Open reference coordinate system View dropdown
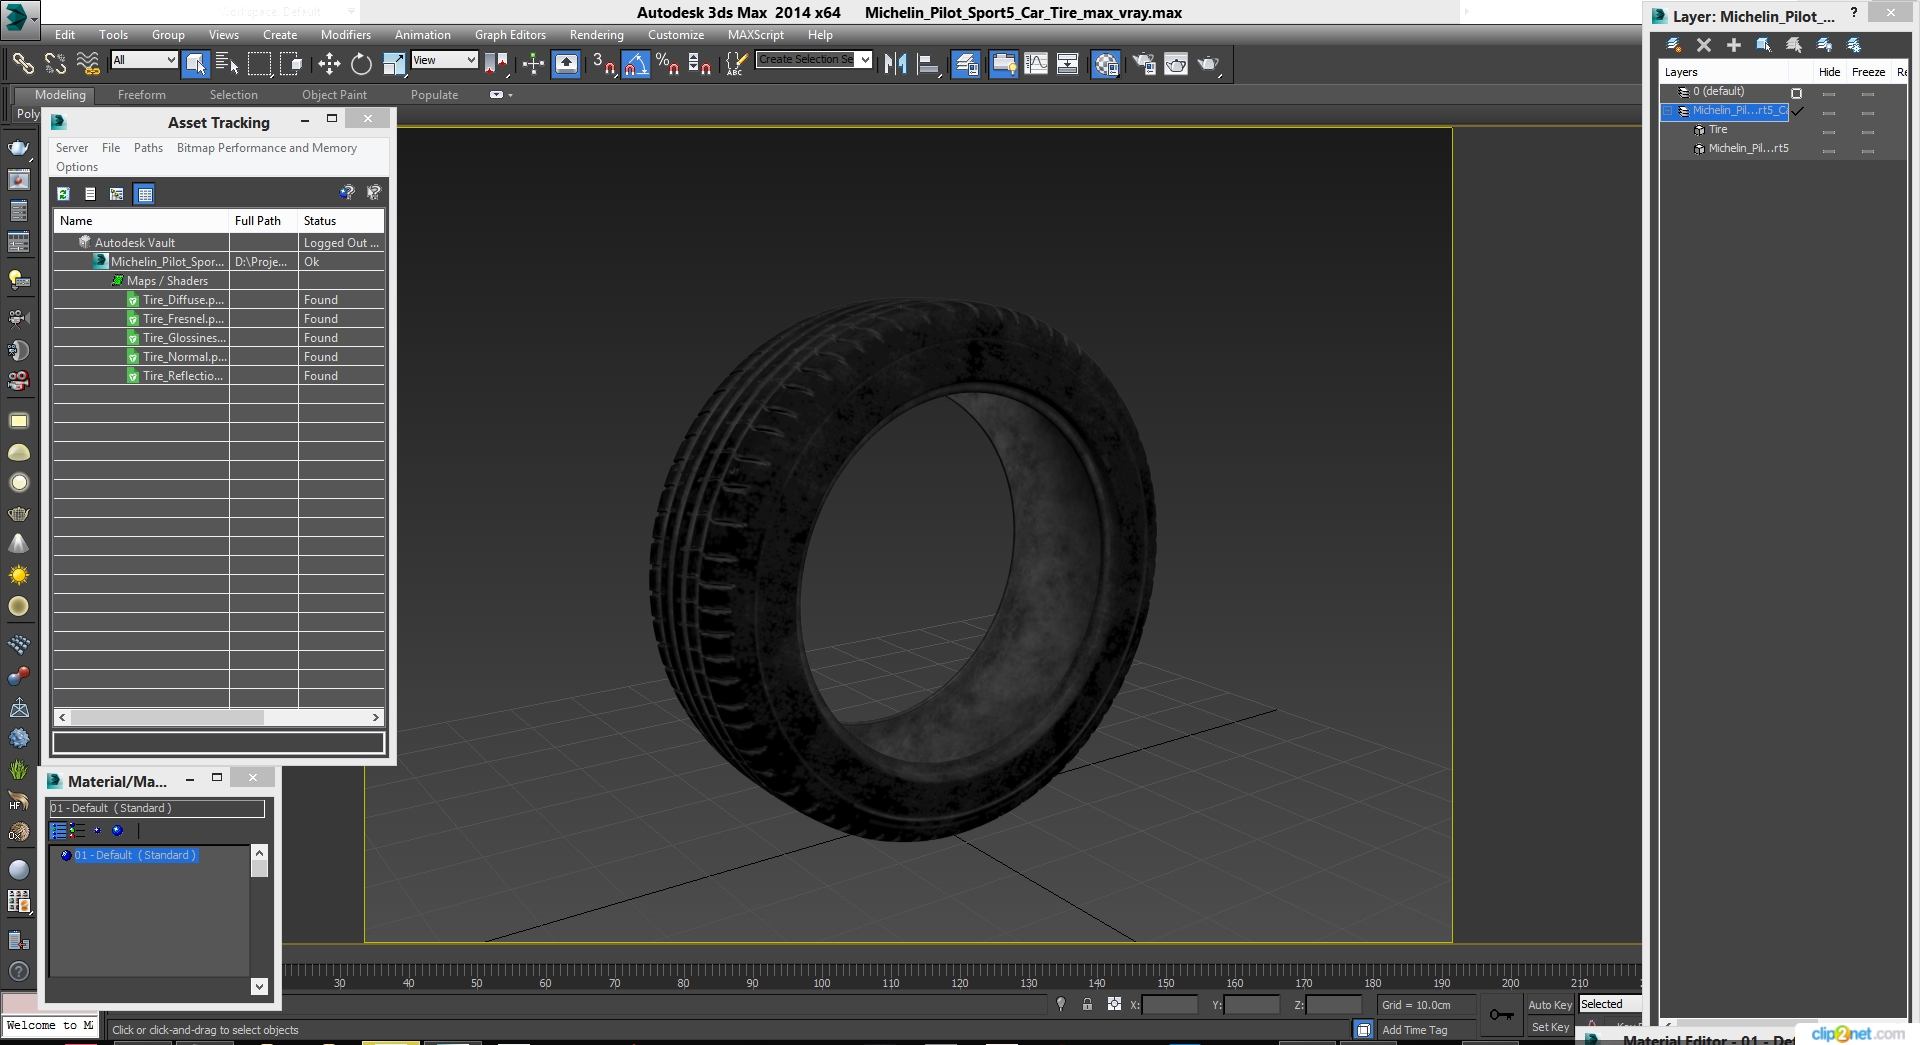Viewport: 1920px width, 1045px height. 444,60
